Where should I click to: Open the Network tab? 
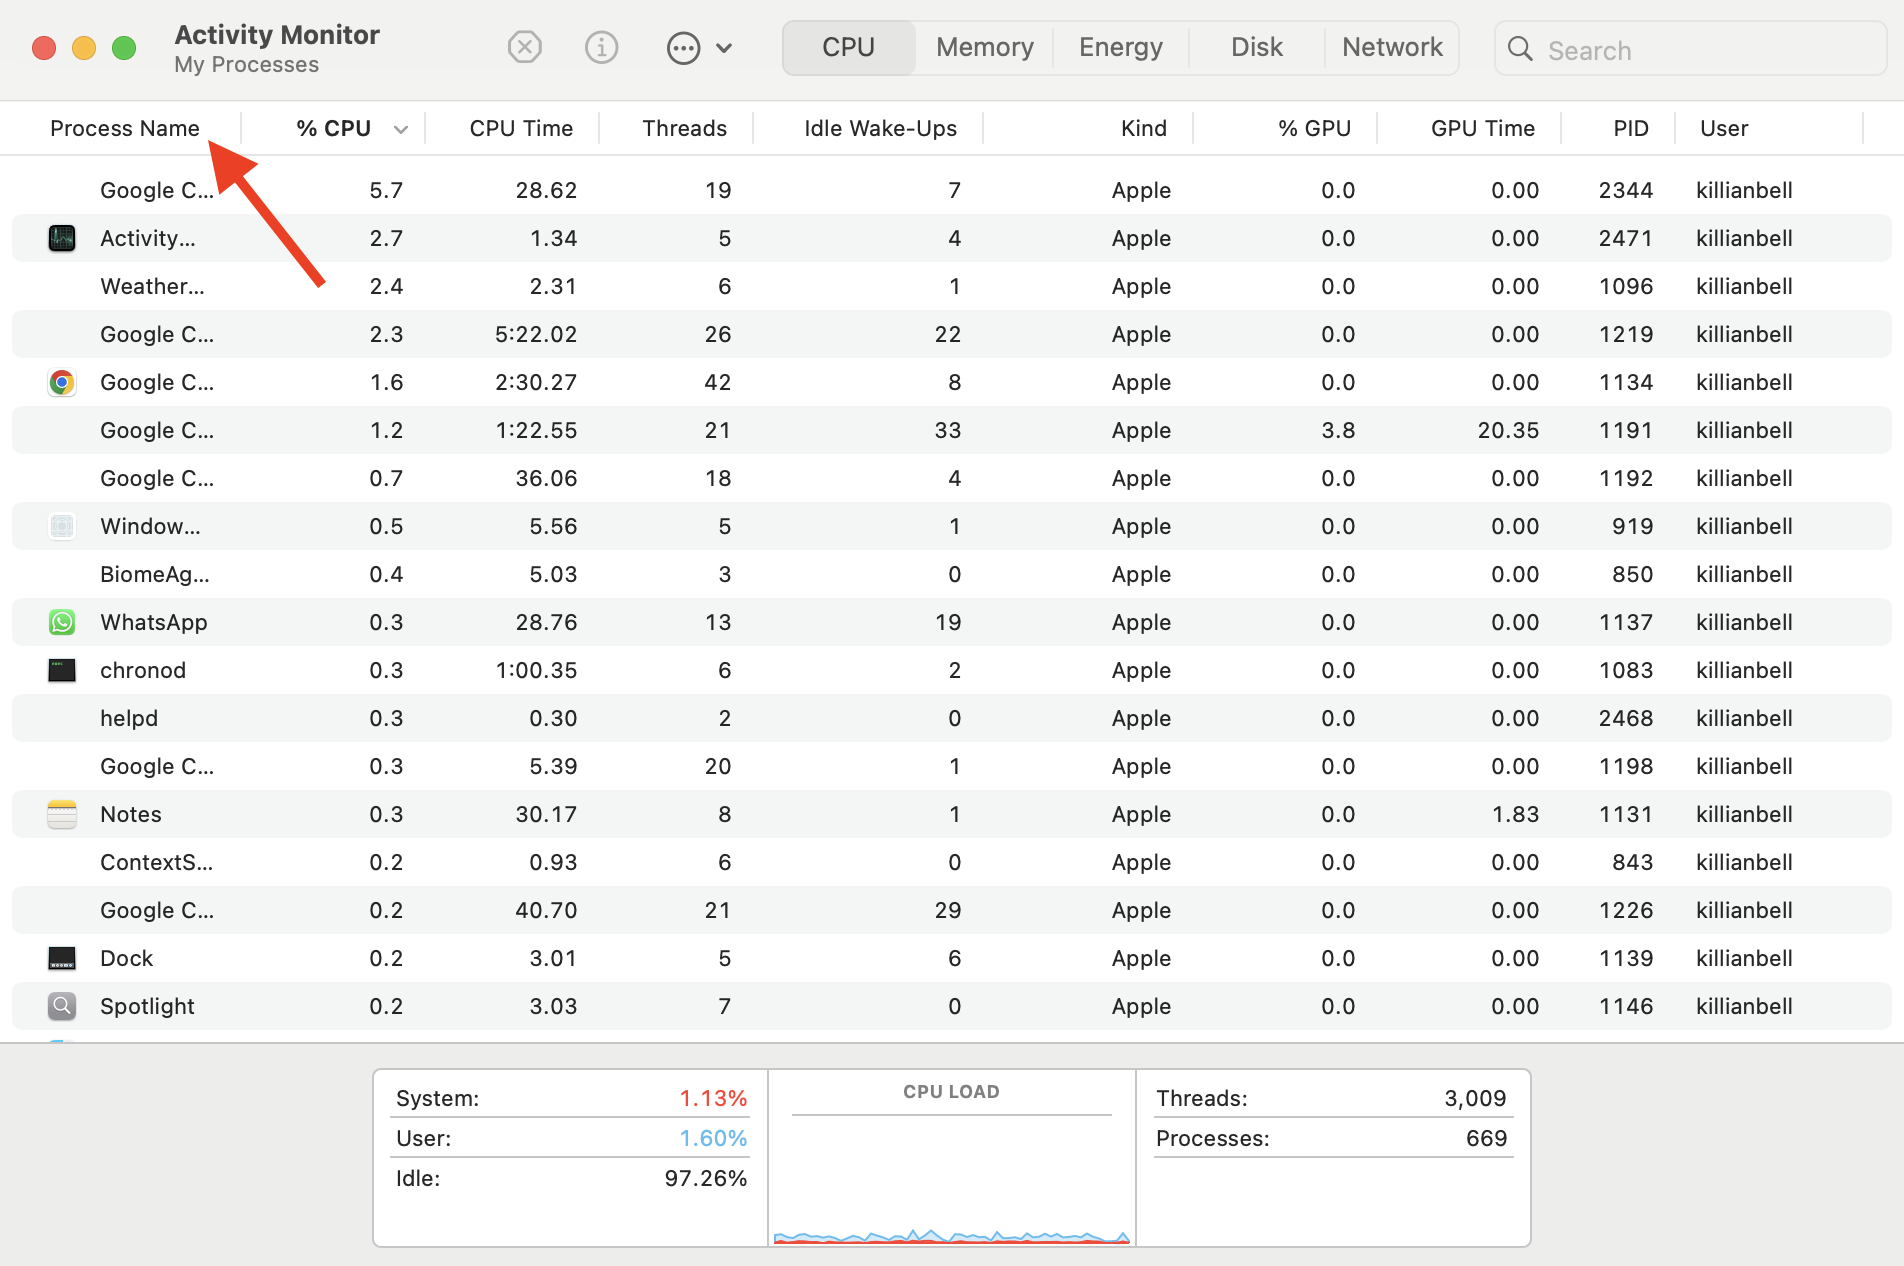click(x=1391, y=47)
